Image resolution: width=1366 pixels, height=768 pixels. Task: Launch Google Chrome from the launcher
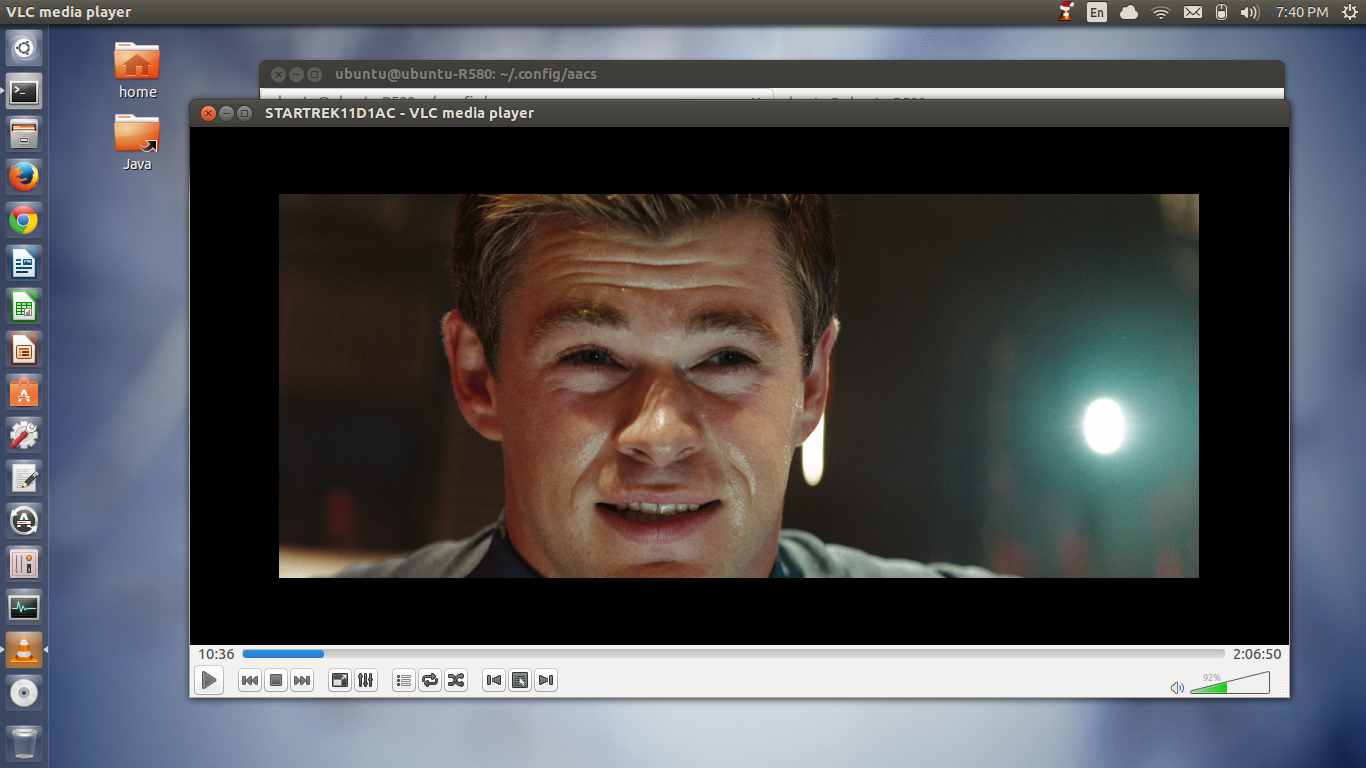(x=24, y=220)
